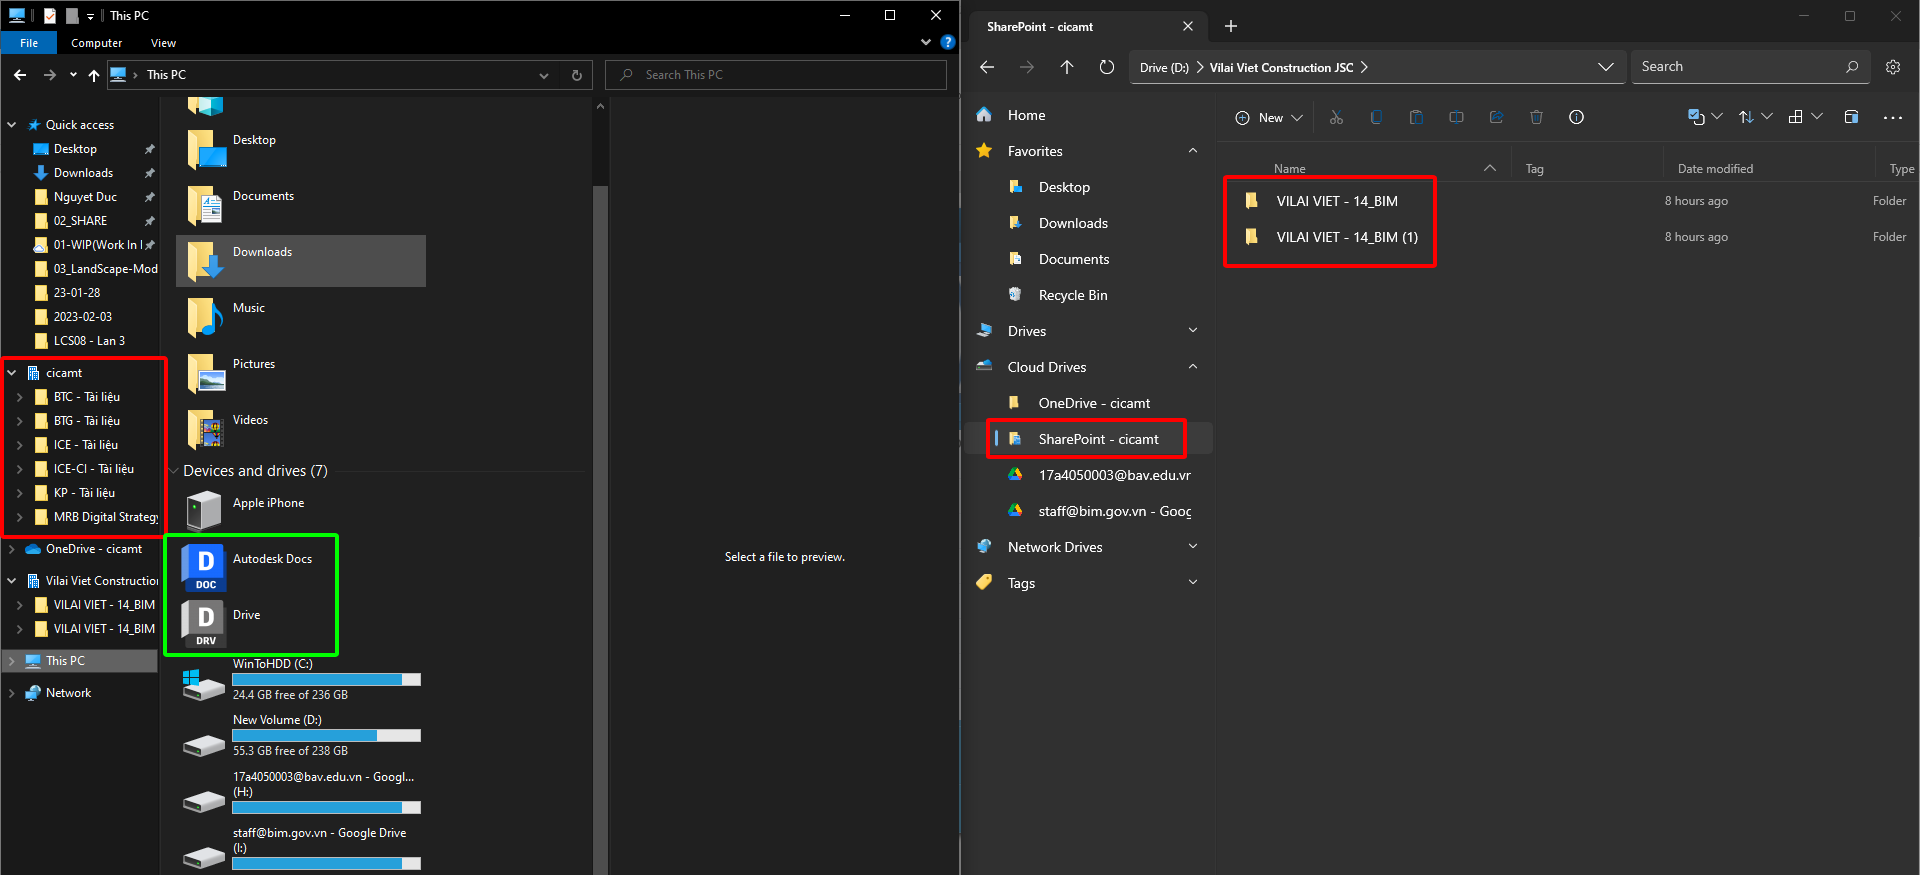Open the Pictures folder in This PC
This screenshot has height=875, width=1920.
pos(301,373)
